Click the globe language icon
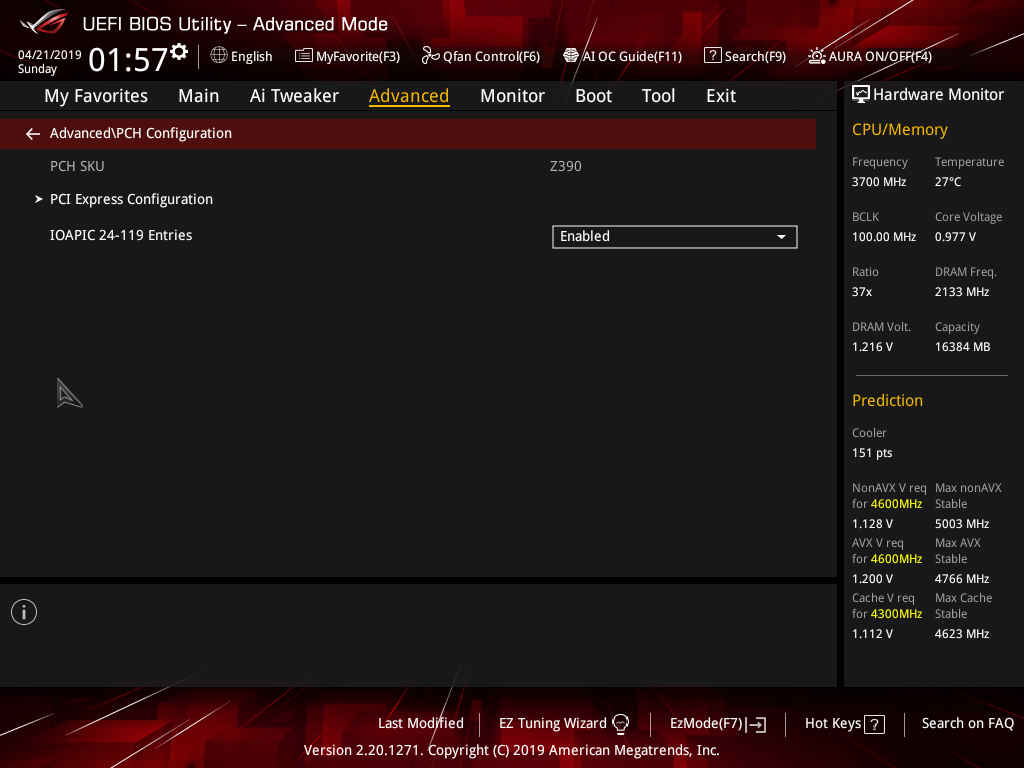Screen dimensions: 1024x768 tap(219, 56)
